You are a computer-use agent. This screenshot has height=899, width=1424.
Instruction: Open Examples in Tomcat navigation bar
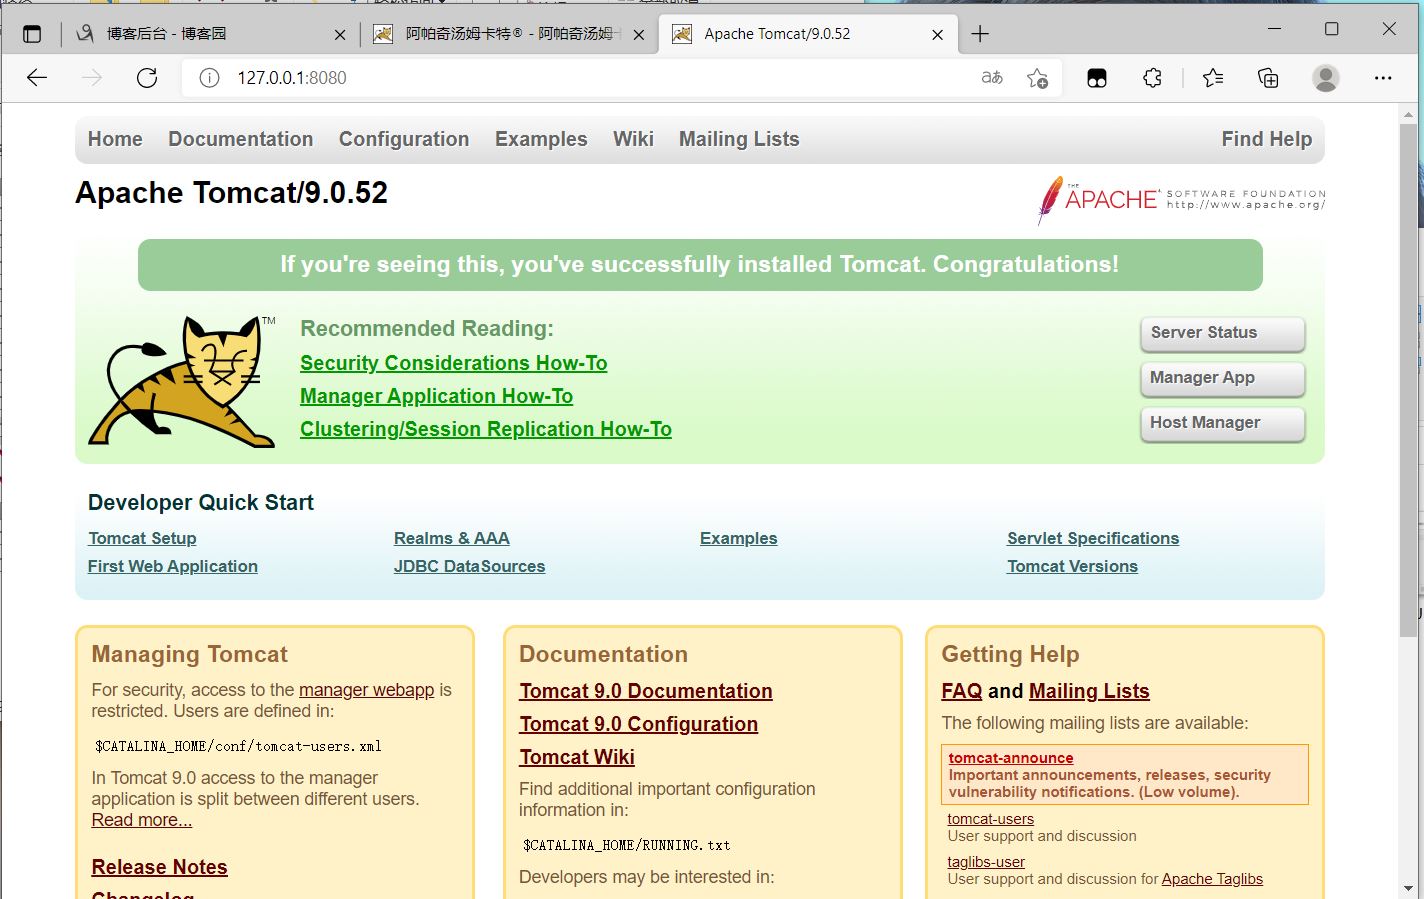pos(541,139)
